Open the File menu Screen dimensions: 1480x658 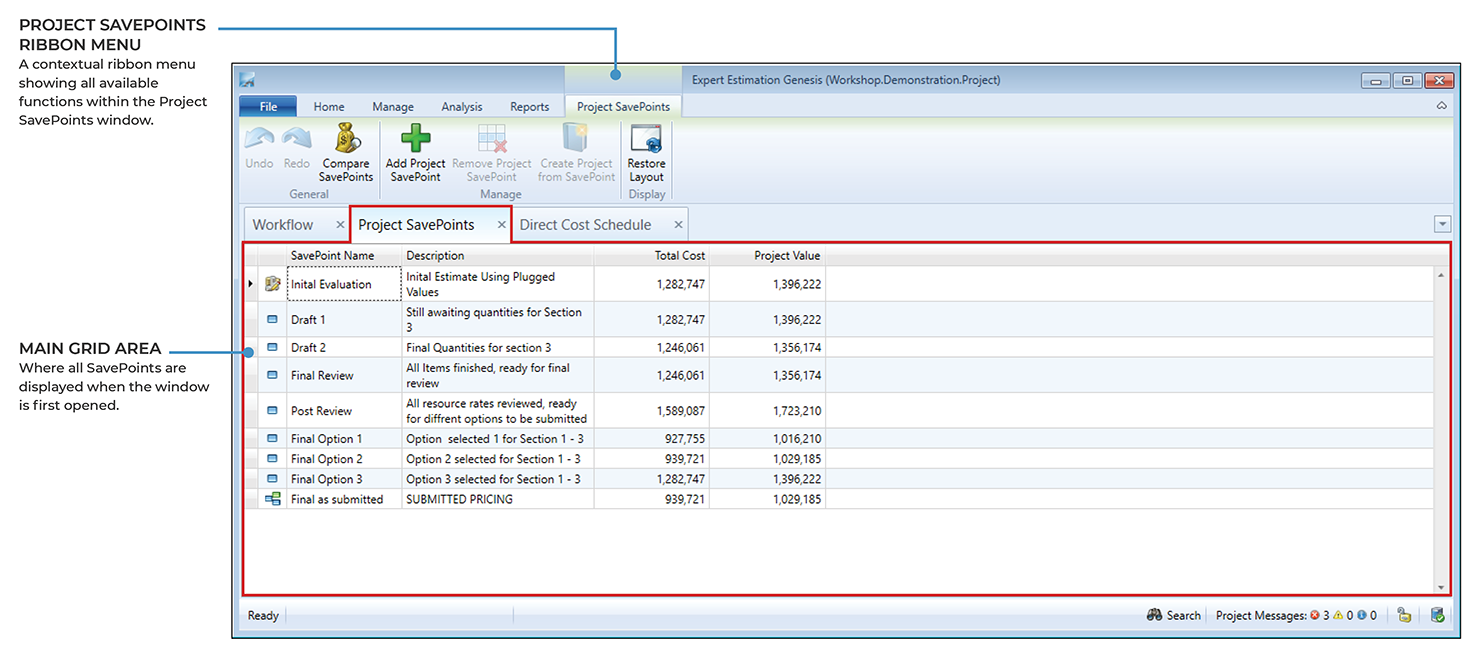tap(268, 107)
